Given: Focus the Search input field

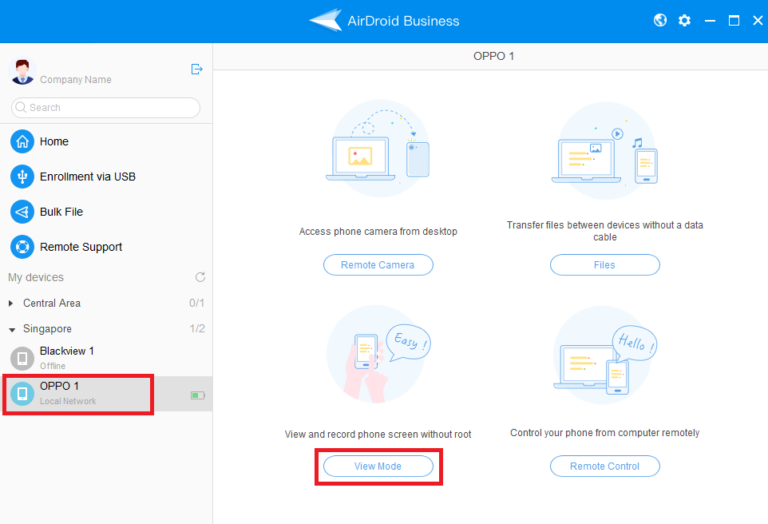Looking at the screenshot, I should [105, 107].
